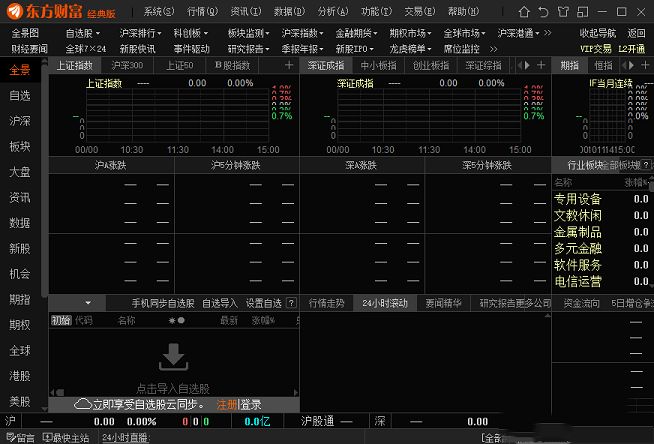Select 港股 in the left sidebar

(20, 376)
